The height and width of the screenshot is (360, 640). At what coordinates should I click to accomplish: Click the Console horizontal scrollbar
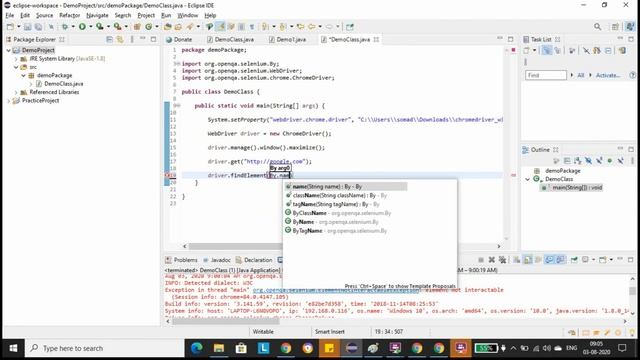pos(225,321)
